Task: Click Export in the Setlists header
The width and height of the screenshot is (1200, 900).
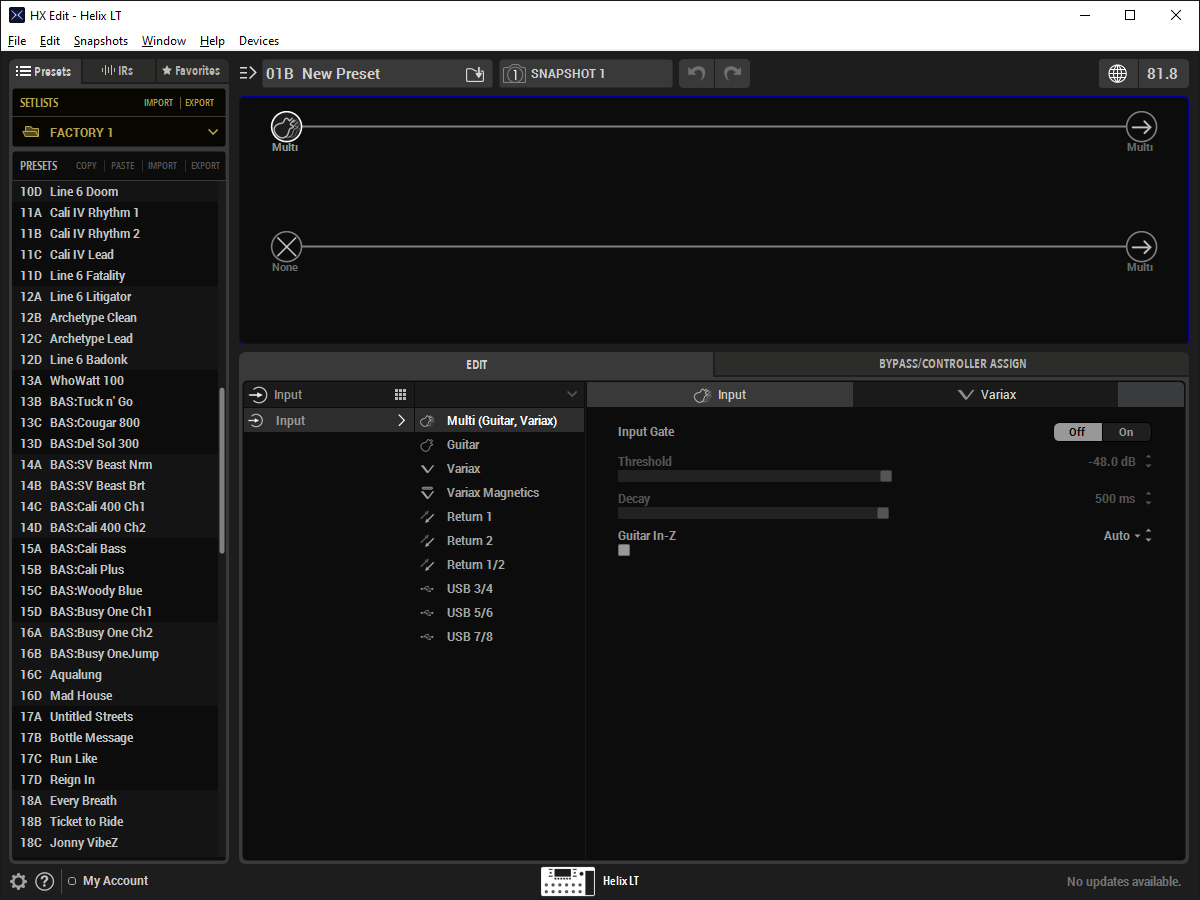Action: point(200,103)
